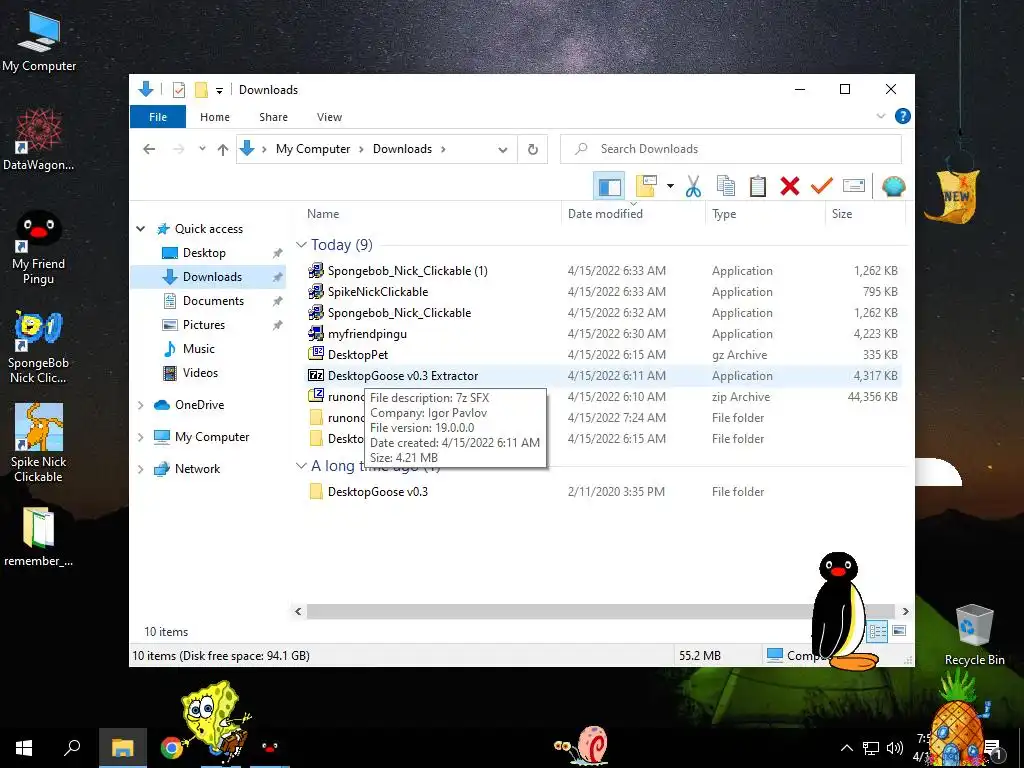
Task: Click the blue Help question mark icon
Action: 903,116
